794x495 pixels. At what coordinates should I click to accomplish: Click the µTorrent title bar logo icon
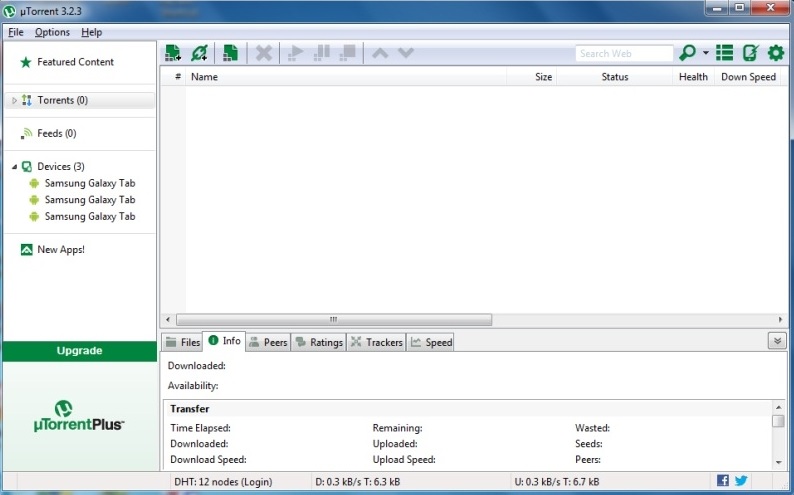pos(10,11)
